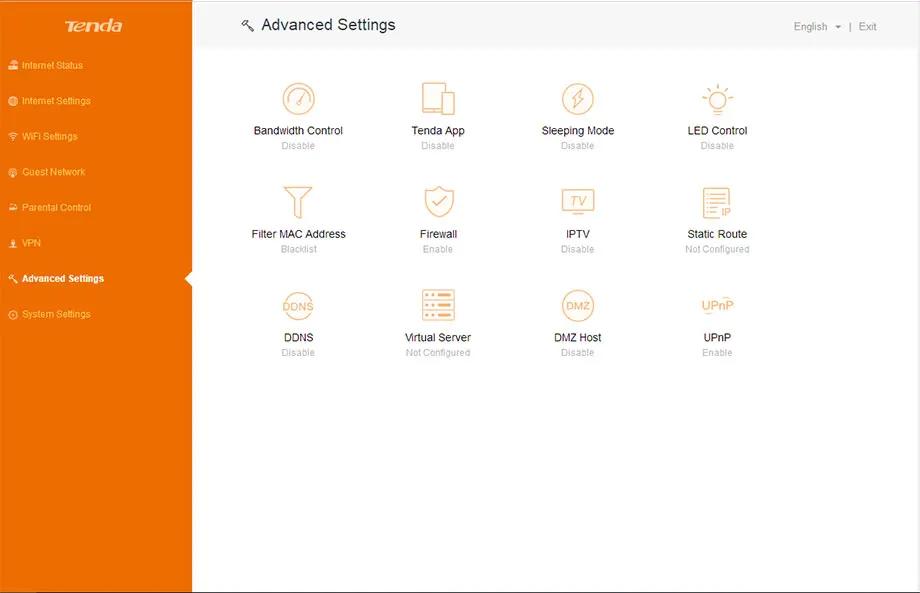The image size is (920, 593).
Task: Click Enable status under Firewall
Action: point(438,249)
